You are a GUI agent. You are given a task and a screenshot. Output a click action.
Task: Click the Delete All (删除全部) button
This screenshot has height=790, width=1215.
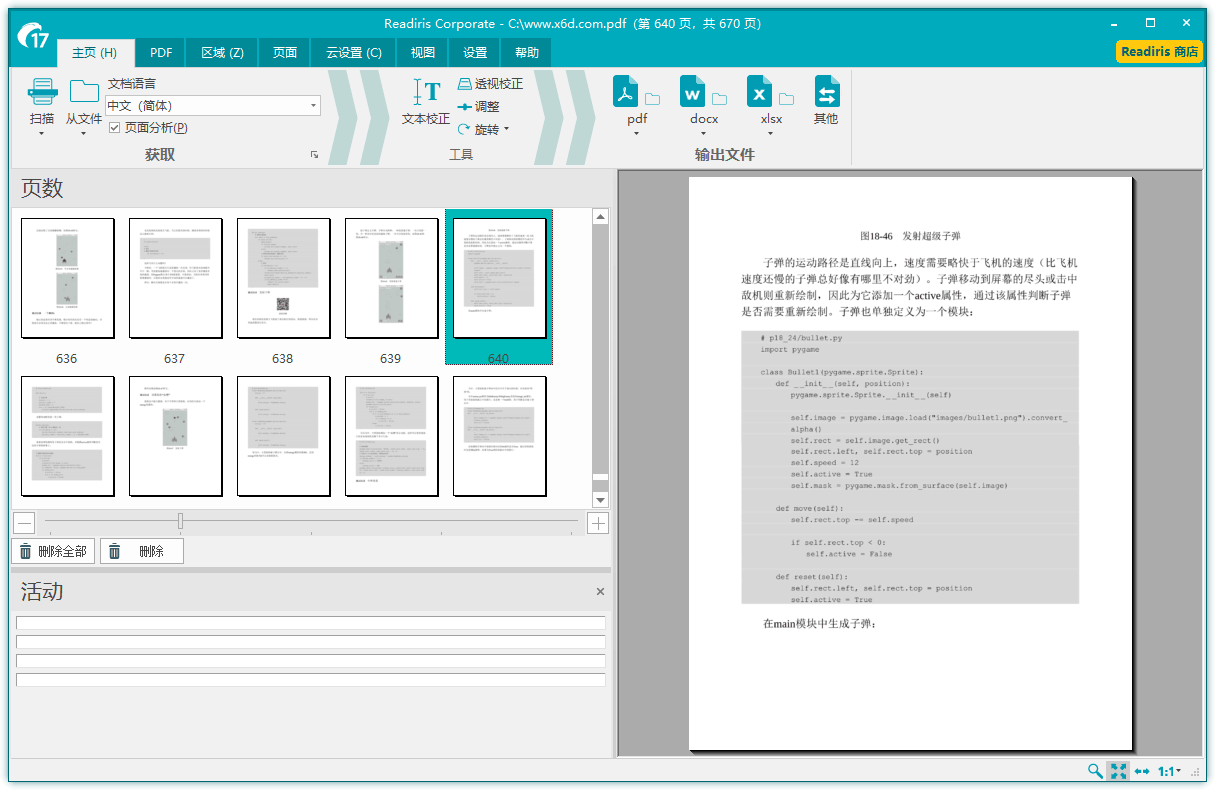tap(53, 551)
